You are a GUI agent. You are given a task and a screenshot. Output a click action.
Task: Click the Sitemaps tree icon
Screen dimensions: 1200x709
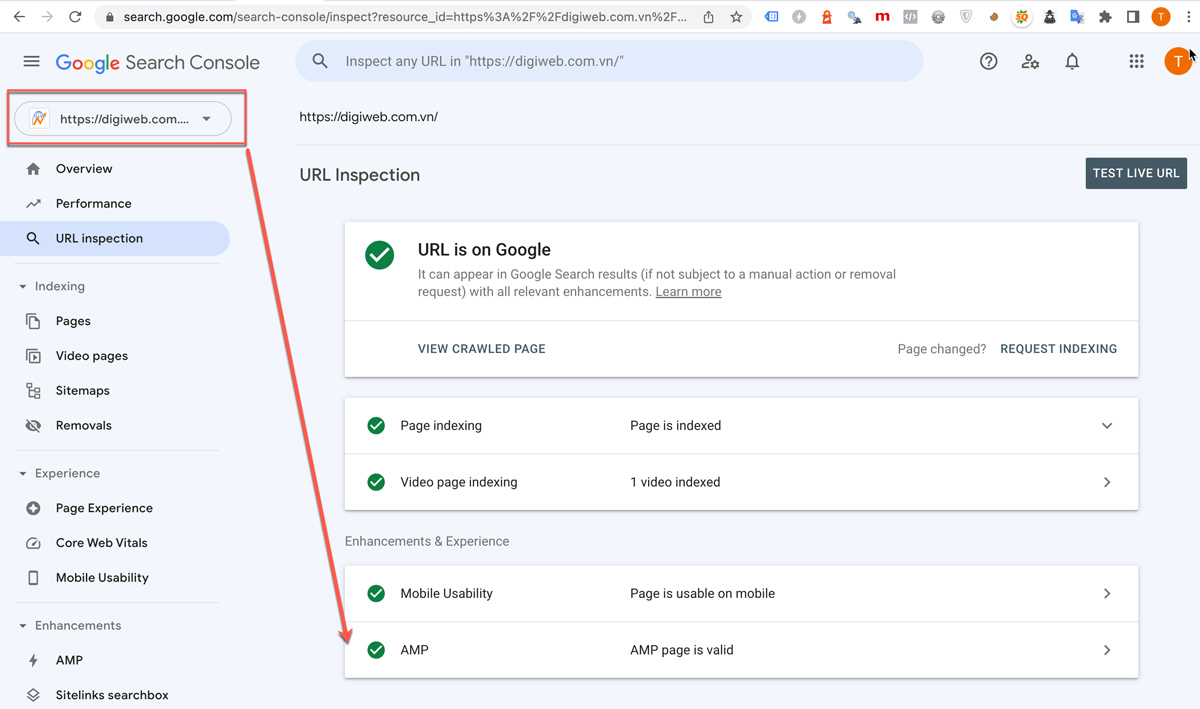[33, 391]
